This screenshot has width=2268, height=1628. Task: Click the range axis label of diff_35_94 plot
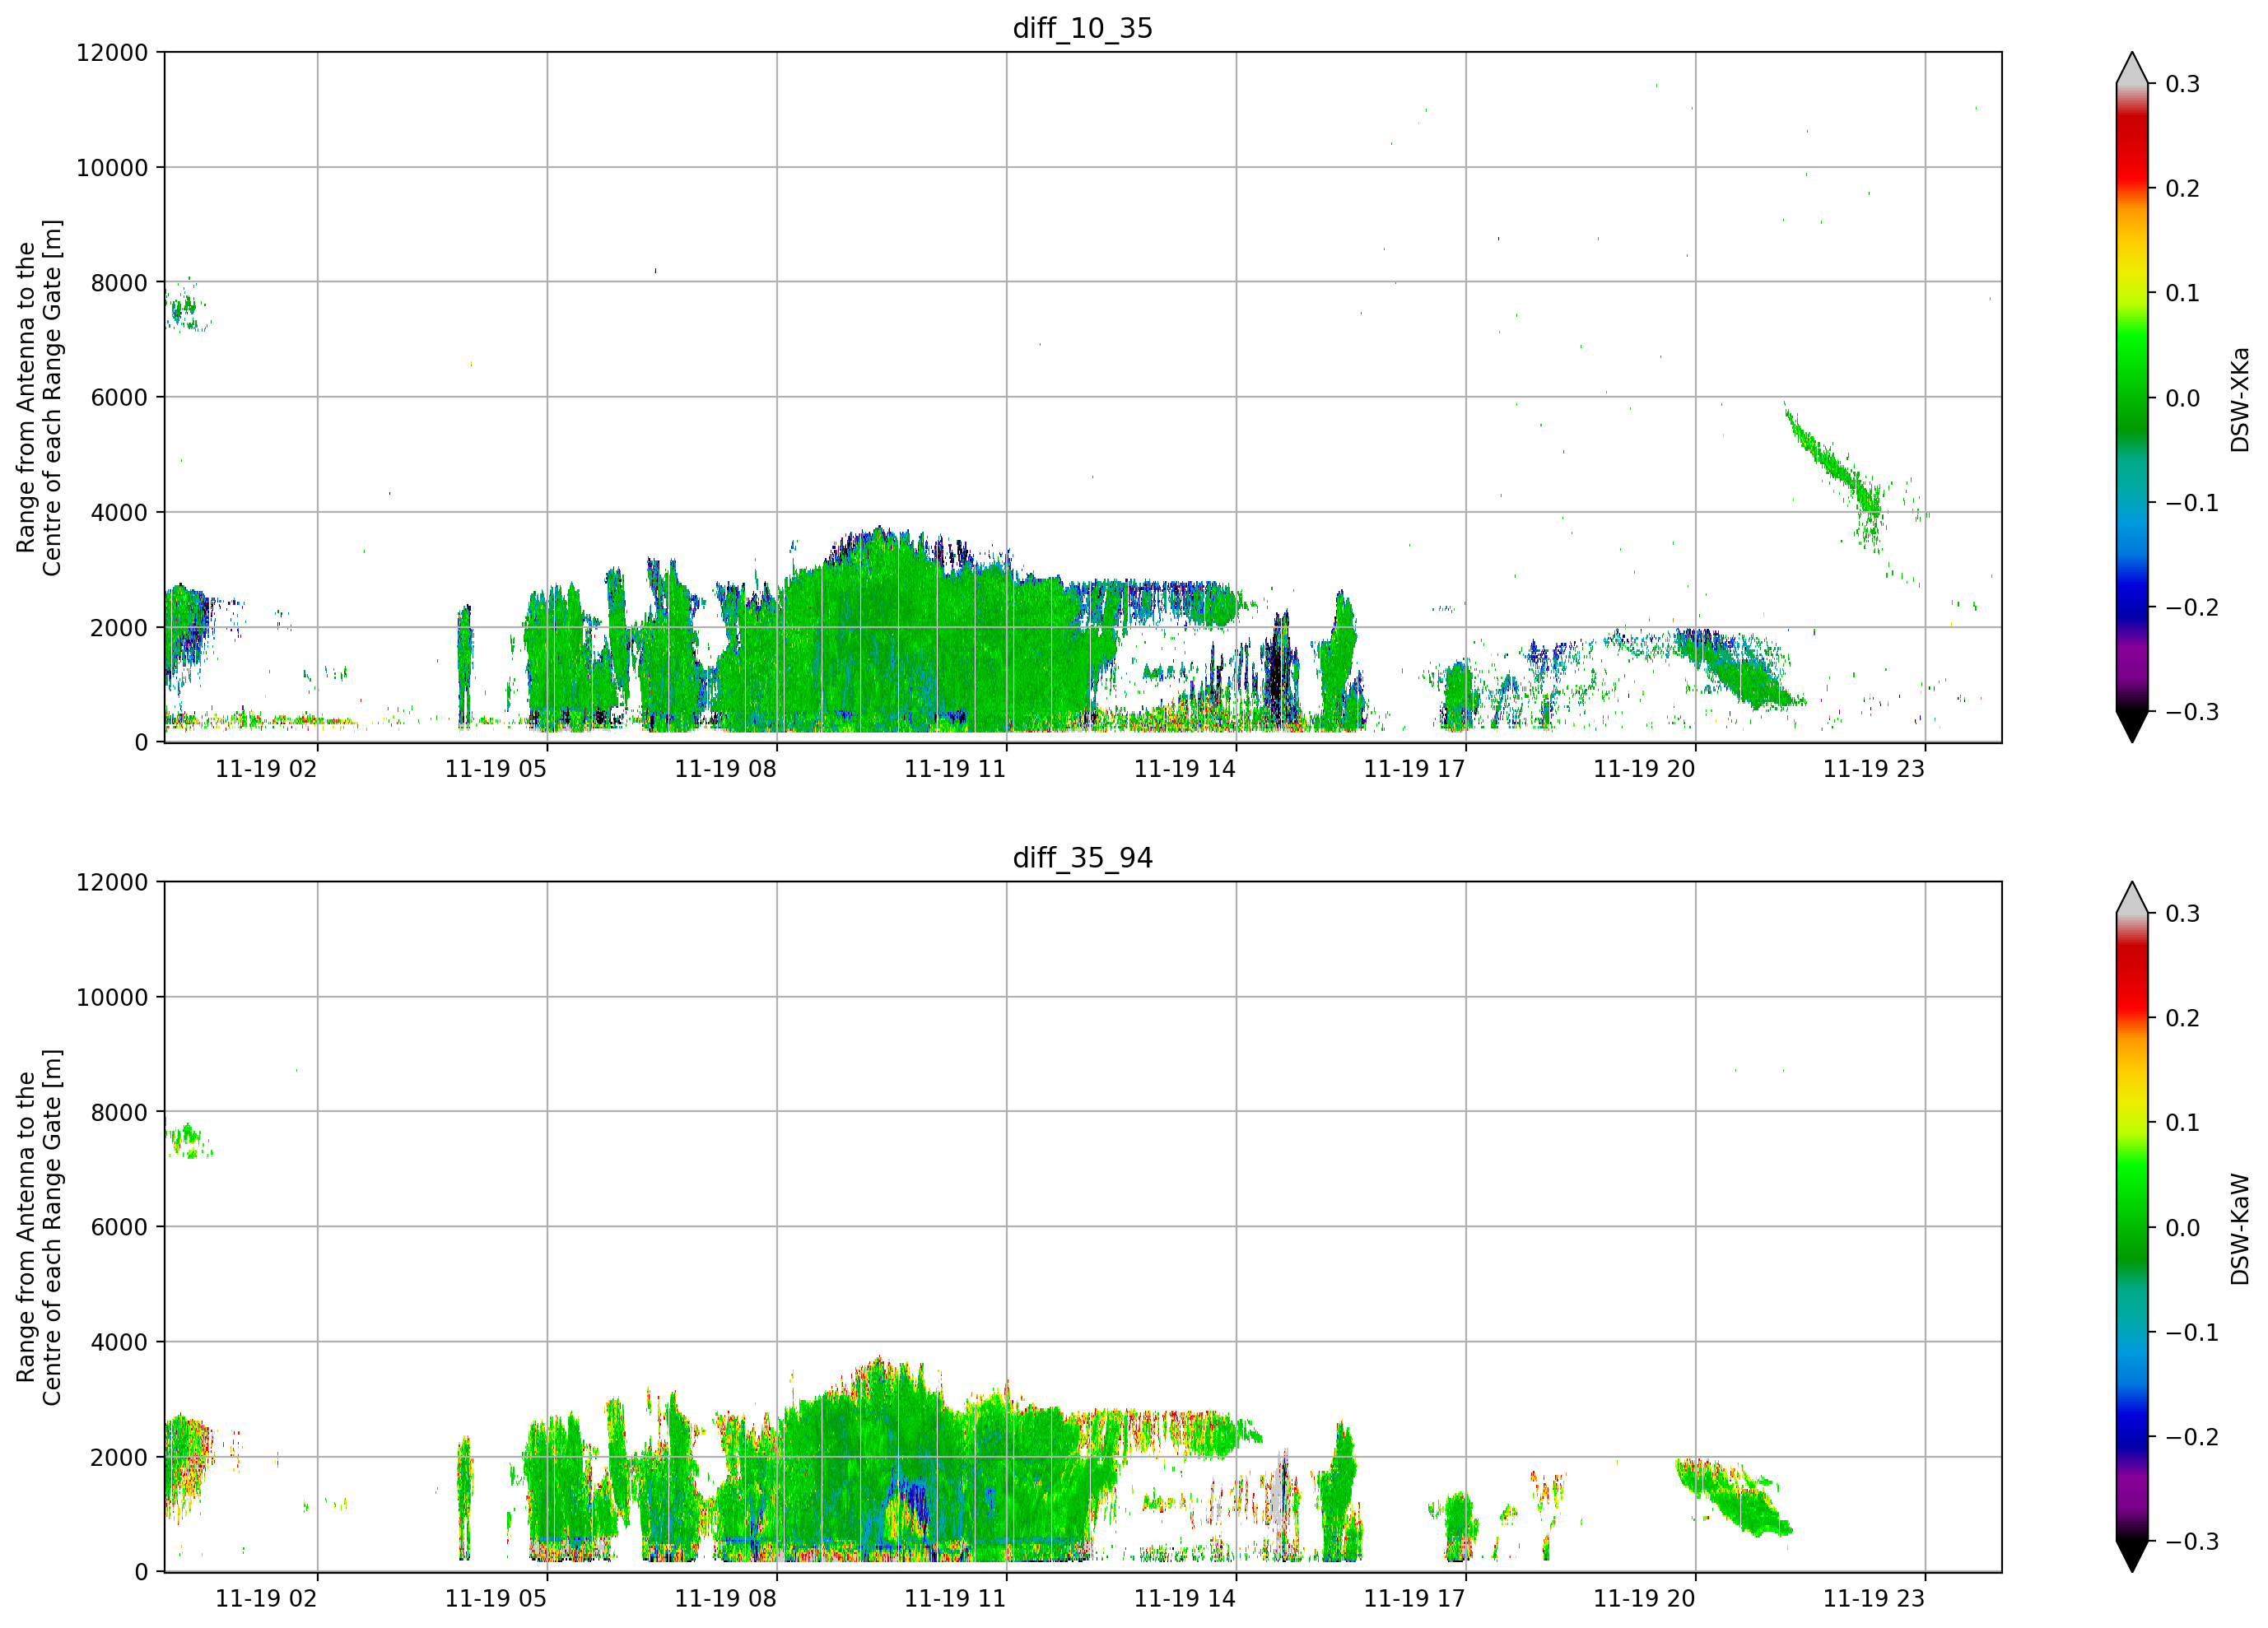point(39,1227)
